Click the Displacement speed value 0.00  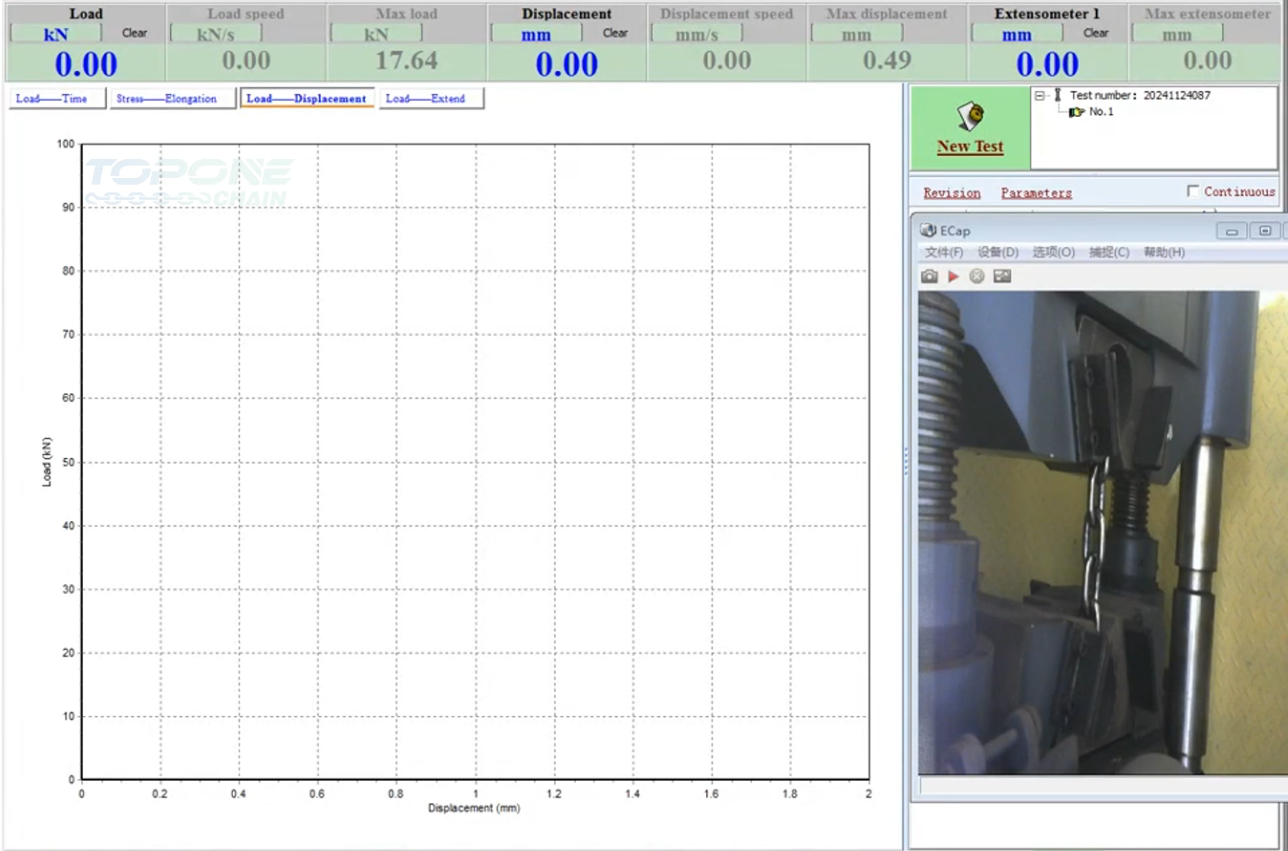(x=727, y=61)
